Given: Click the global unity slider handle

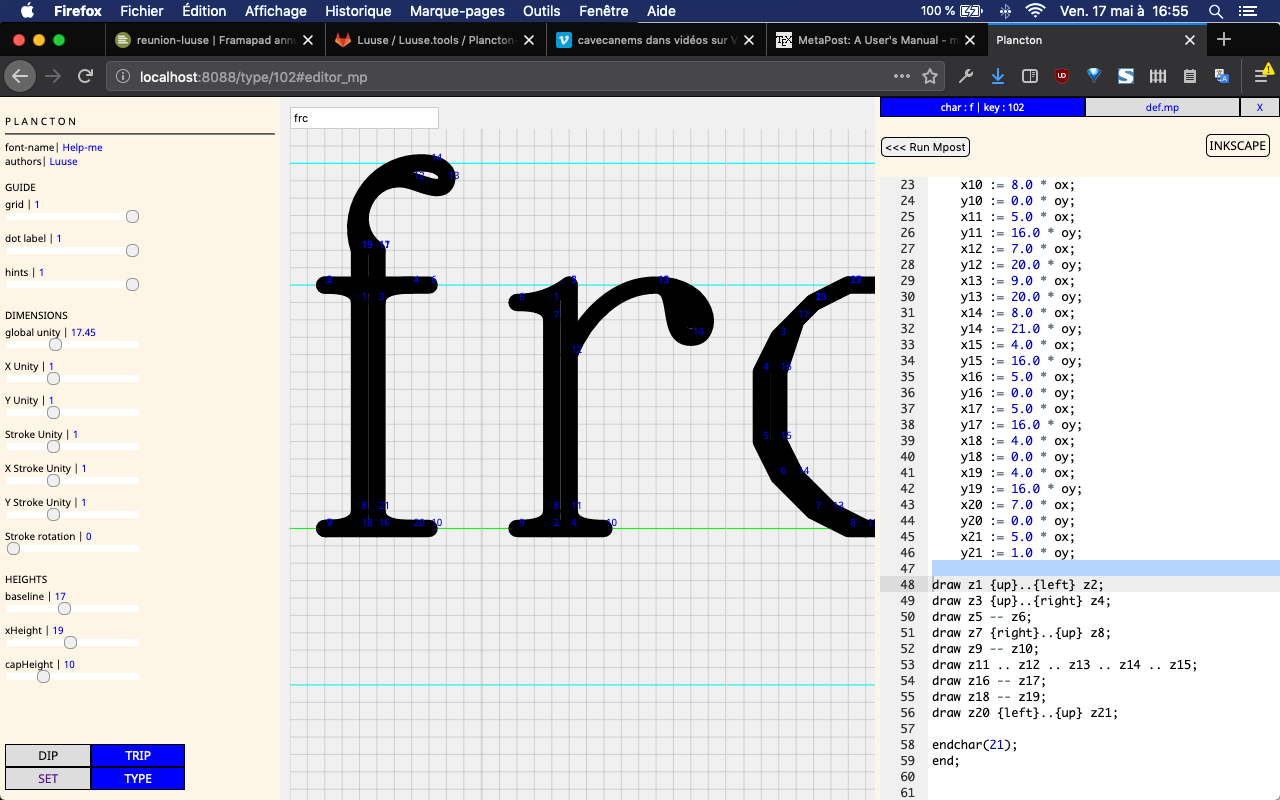Looking at the screenshot, I should [56, 345].
